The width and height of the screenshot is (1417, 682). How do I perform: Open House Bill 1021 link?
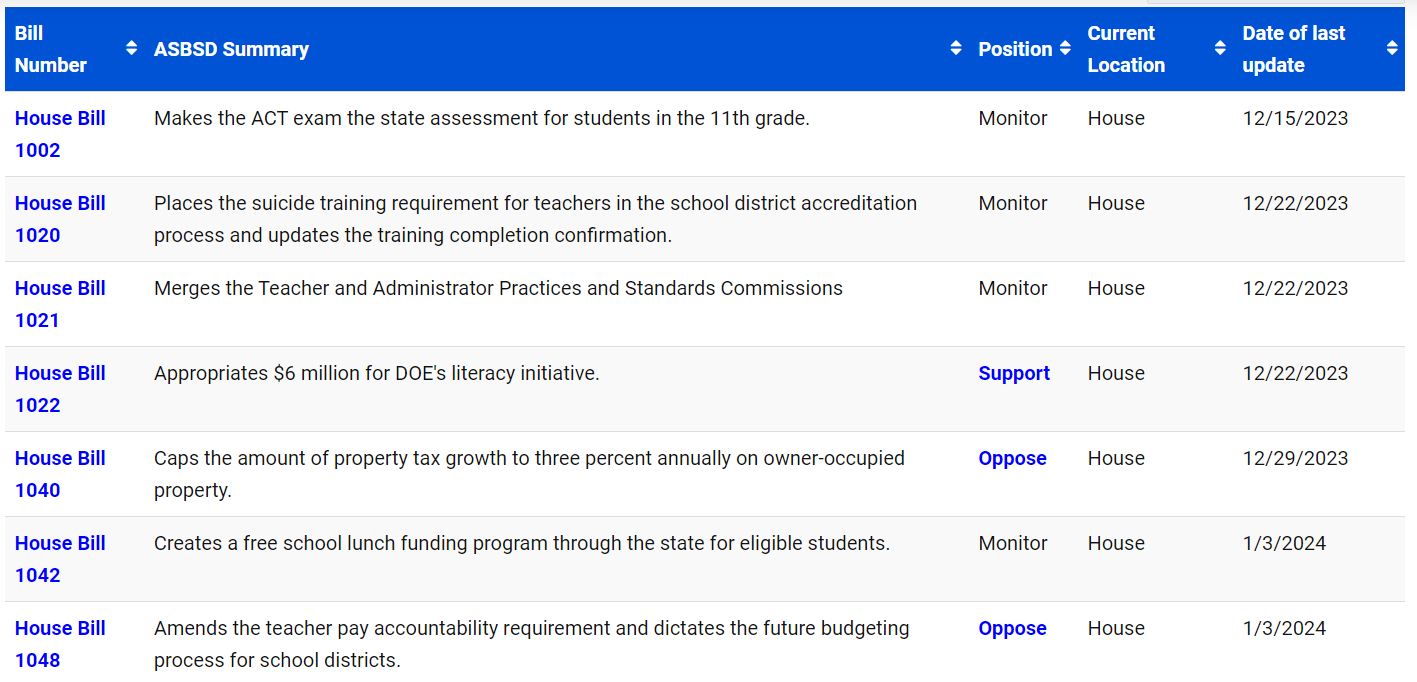(x=60, y=304)
